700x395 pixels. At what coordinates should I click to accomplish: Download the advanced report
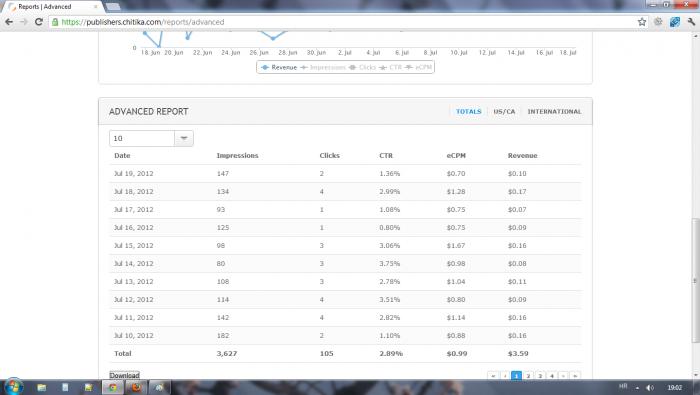tap(125, 375)
